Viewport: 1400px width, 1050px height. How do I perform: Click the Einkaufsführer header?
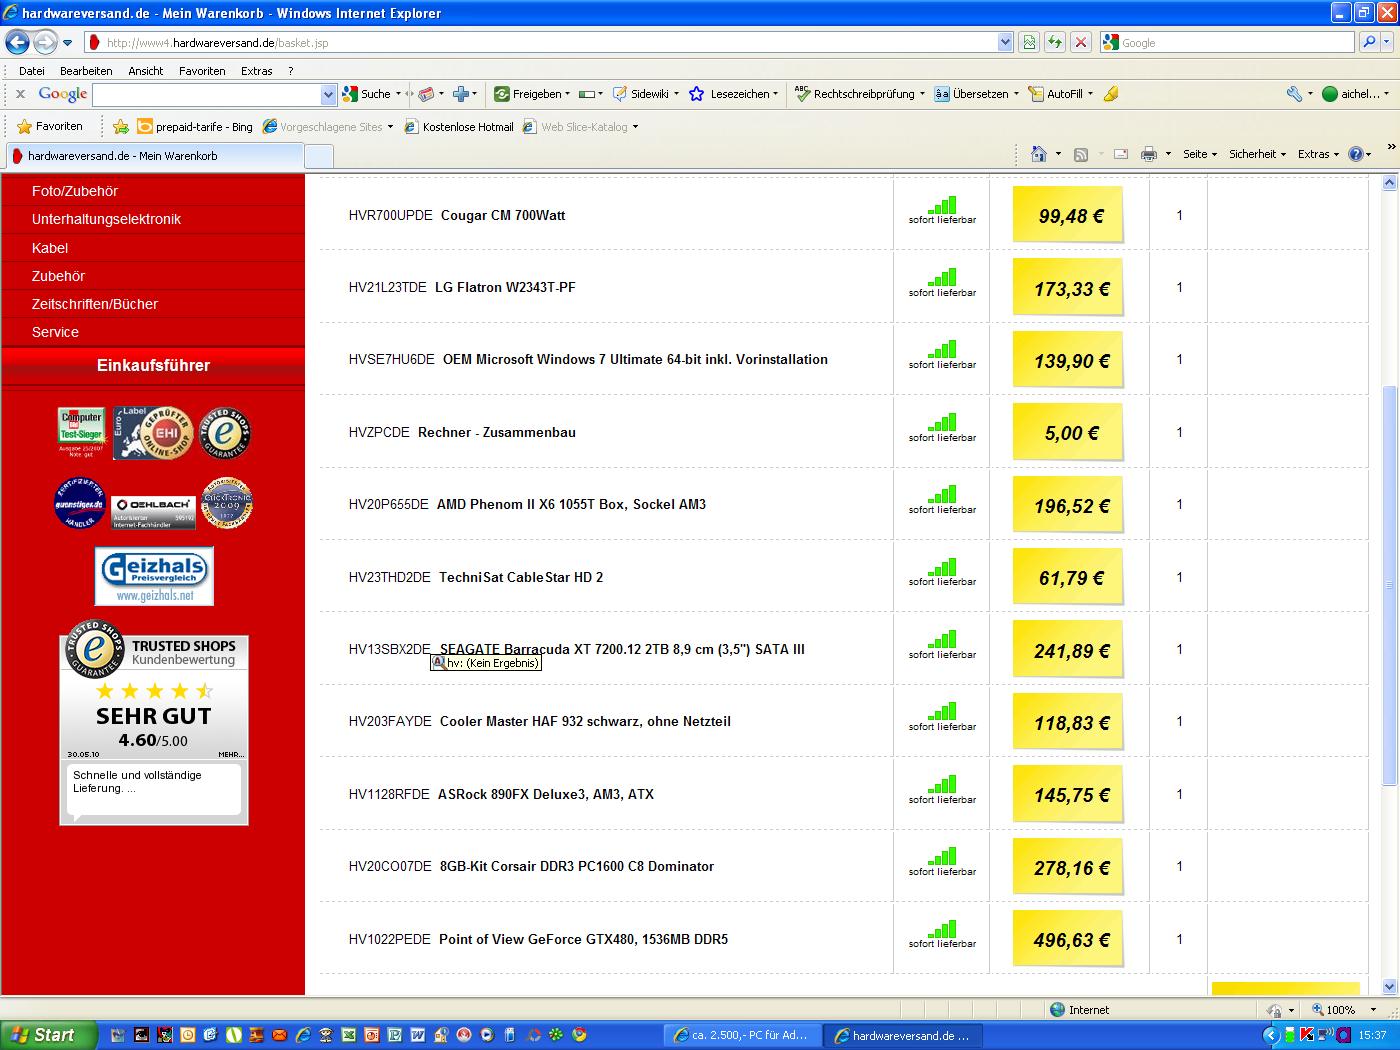coord(153,366)
